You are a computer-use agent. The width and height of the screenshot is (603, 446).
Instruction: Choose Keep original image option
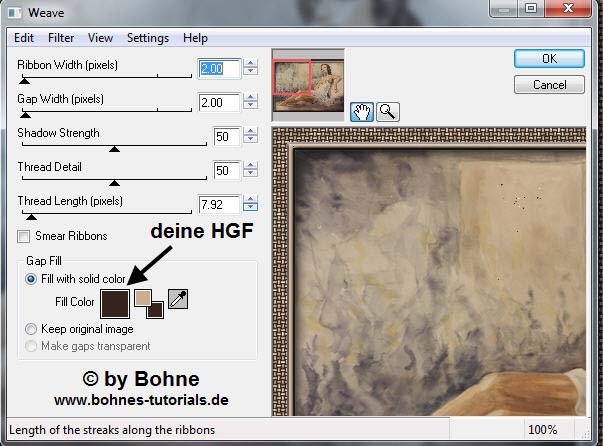click(x=32, y=328)
